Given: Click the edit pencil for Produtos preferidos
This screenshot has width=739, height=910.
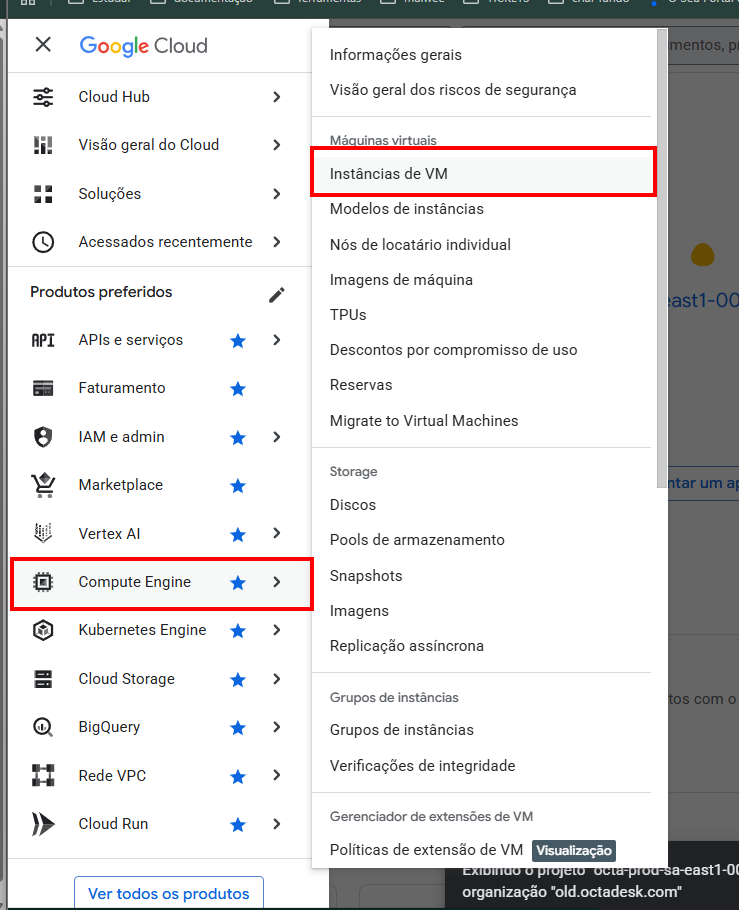Looking at the screenshot, I should tap(277, 294).
